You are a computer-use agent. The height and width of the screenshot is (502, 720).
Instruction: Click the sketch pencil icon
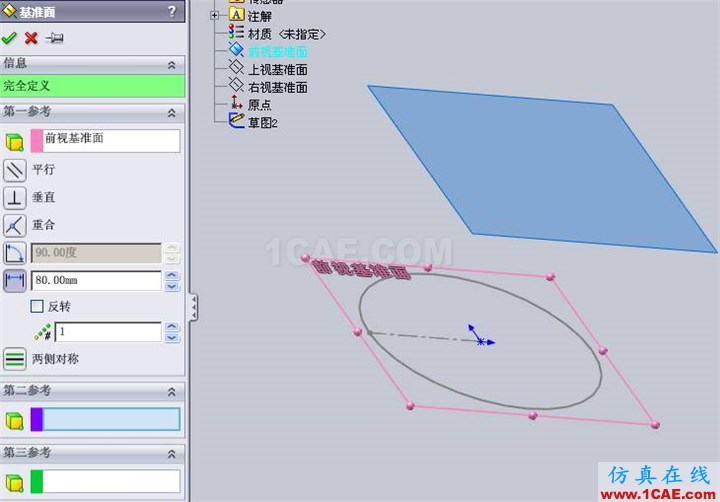click(x=236, y=120)
